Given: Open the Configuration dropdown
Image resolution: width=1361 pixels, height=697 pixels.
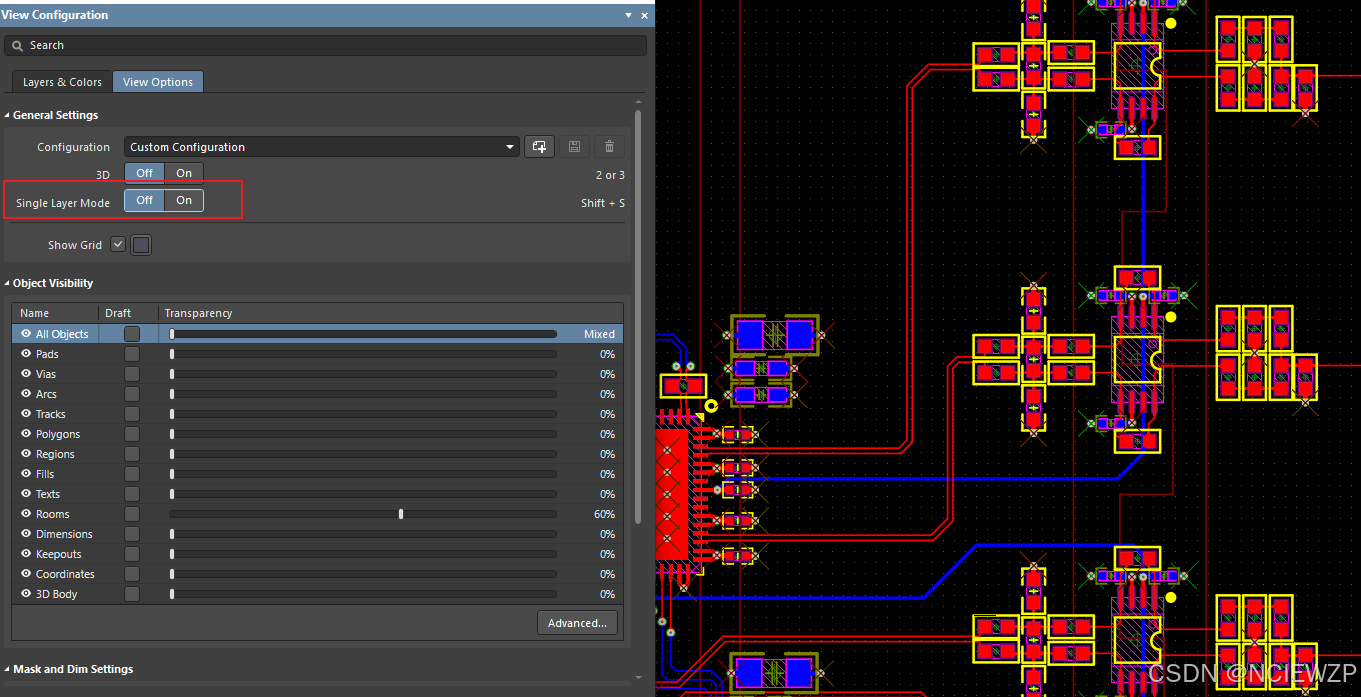Looking at the screenshot, I should [321, 147].
